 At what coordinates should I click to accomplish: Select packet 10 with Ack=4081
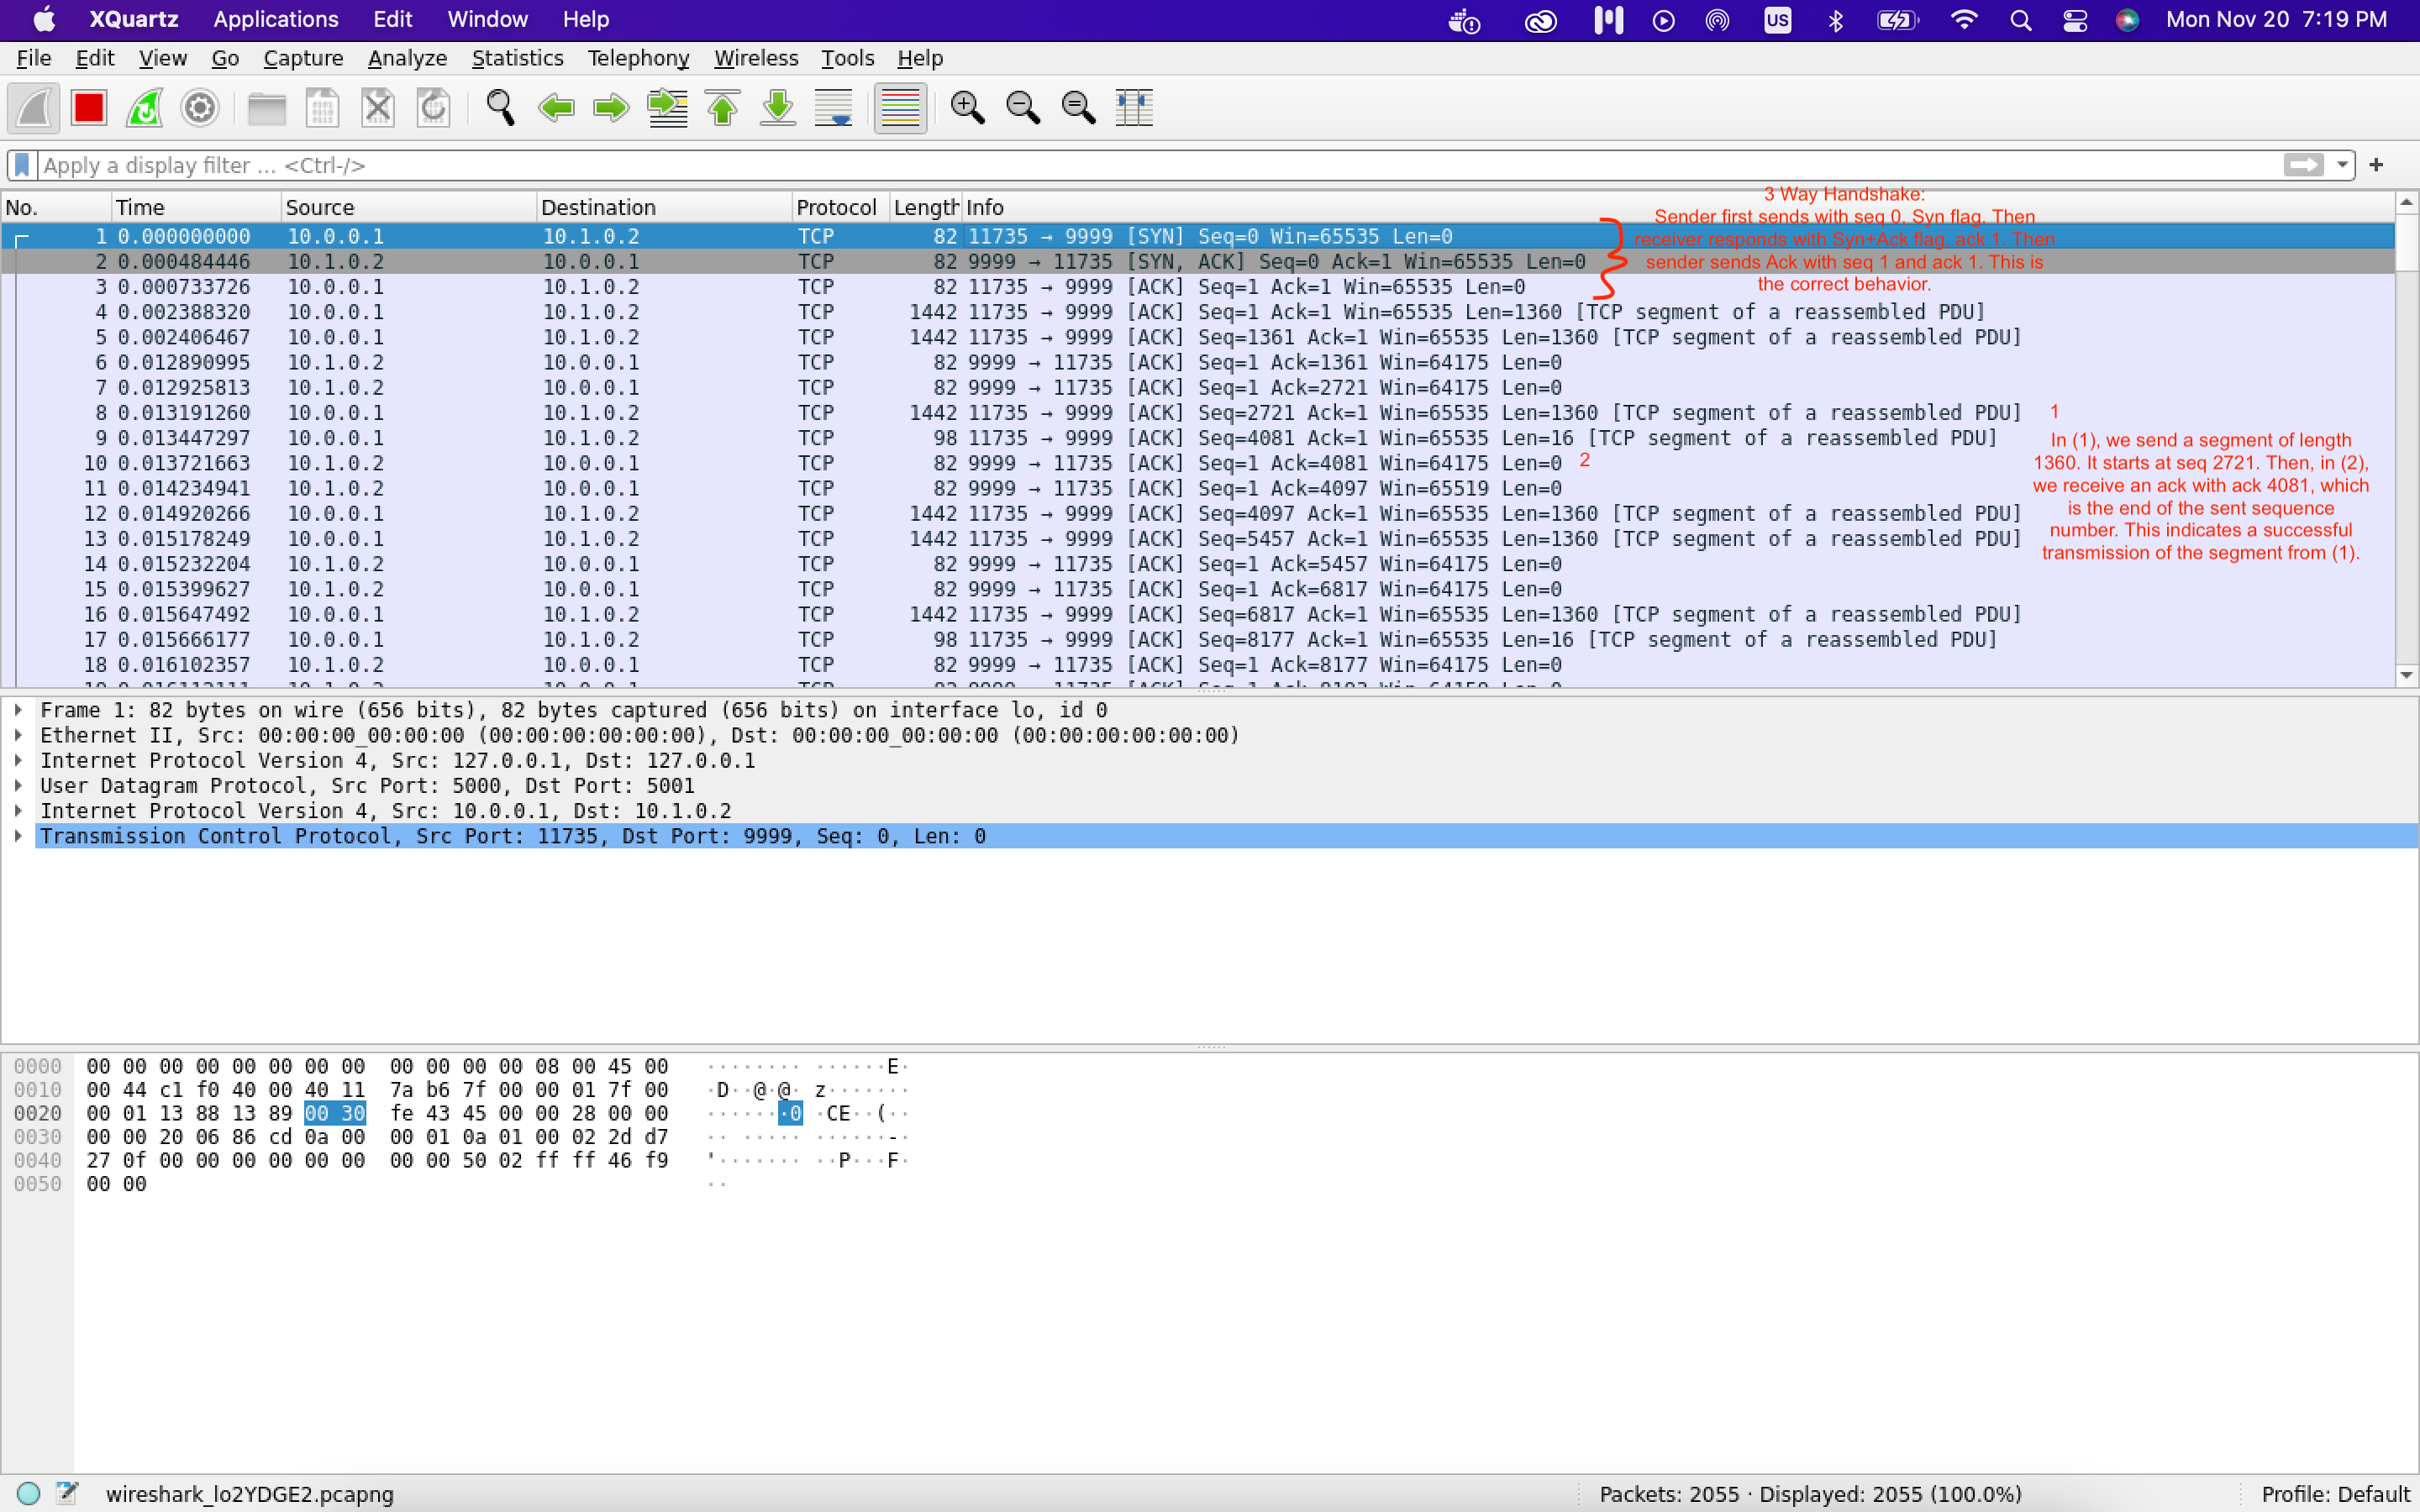pos(1198,463)
